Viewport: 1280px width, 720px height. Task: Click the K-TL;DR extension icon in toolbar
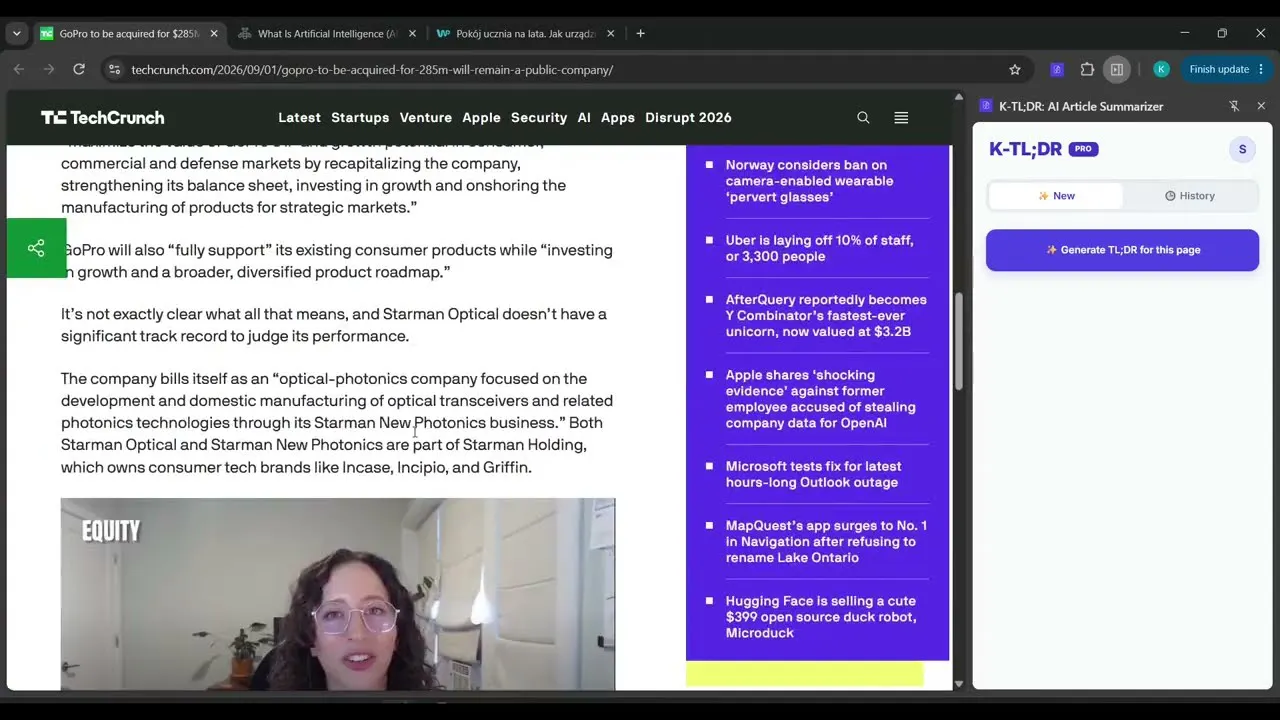1057,69
